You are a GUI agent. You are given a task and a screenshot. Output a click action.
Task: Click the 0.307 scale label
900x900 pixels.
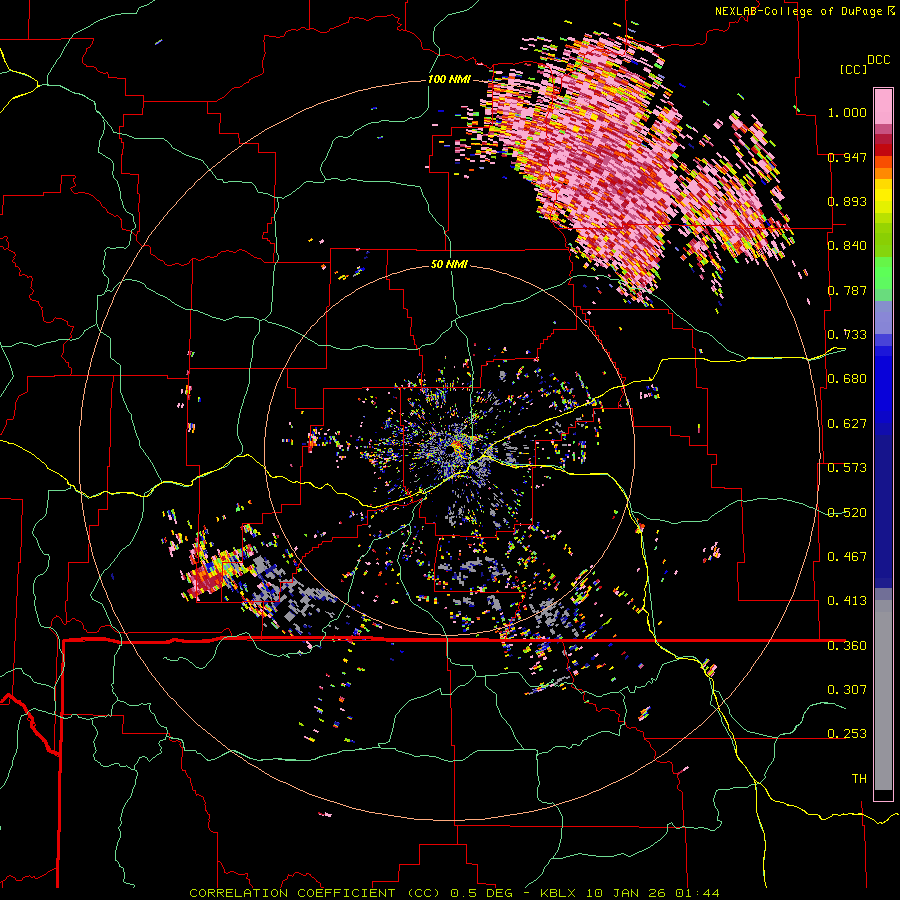[847, 690]
